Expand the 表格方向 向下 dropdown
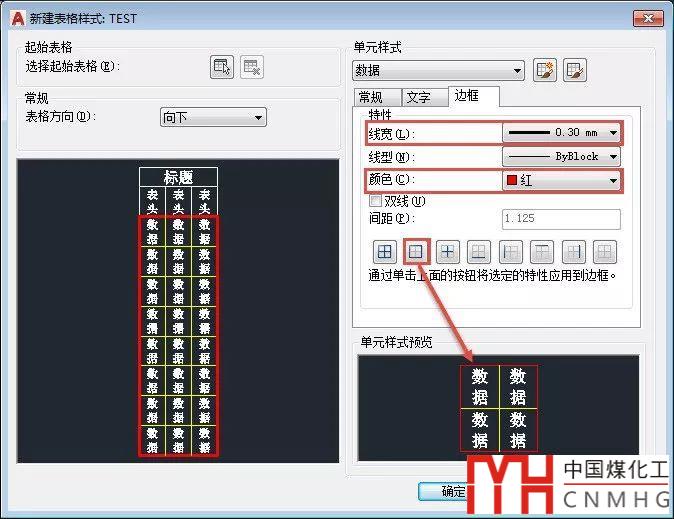 (213, 117)
